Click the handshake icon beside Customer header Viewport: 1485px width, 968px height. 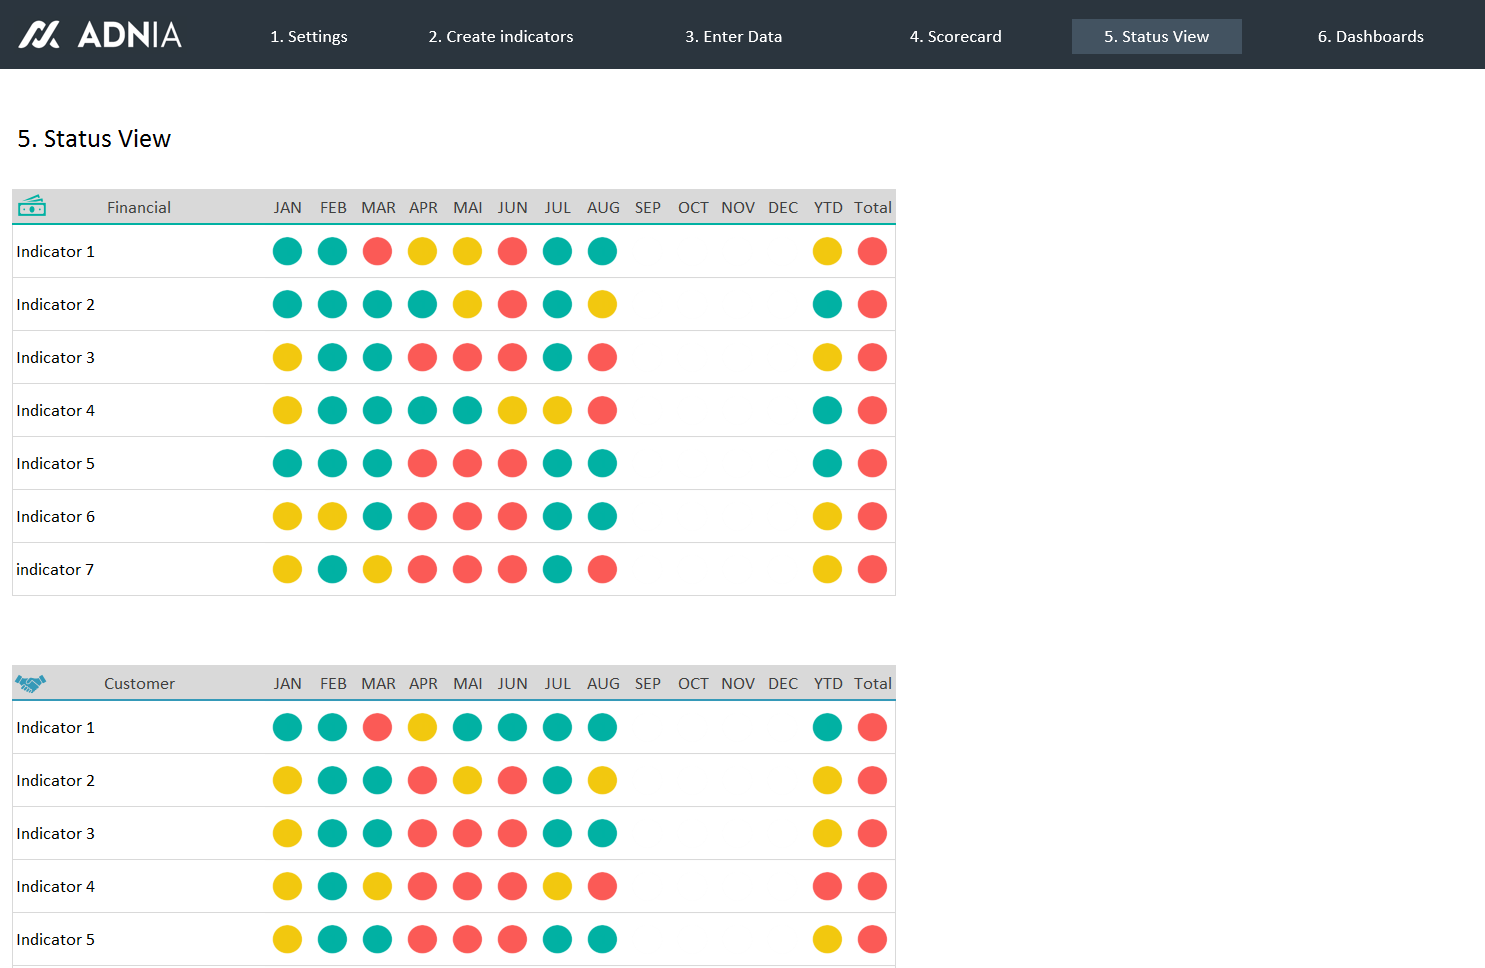coord(33,682)
